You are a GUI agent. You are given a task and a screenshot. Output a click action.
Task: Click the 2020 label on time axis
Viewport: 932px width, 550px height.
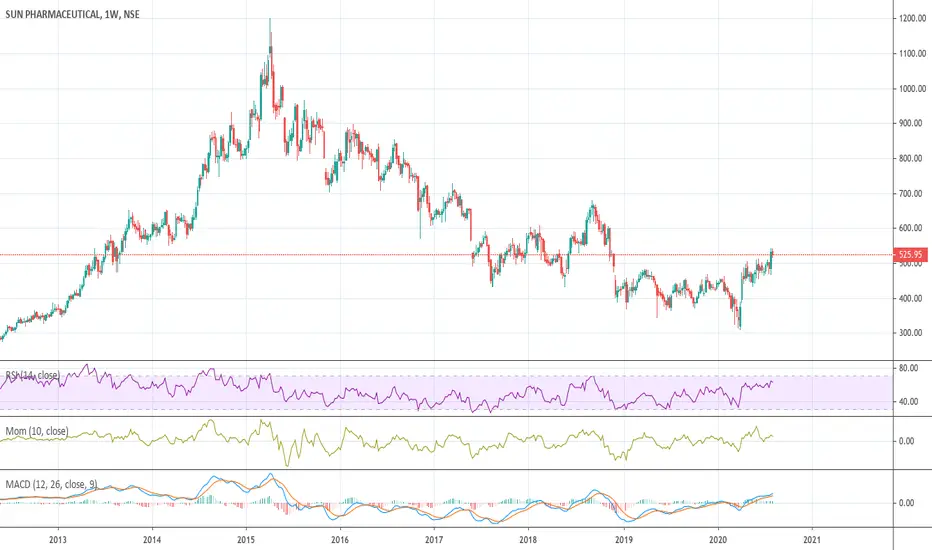pyautogui.click(x=718, y=540)
